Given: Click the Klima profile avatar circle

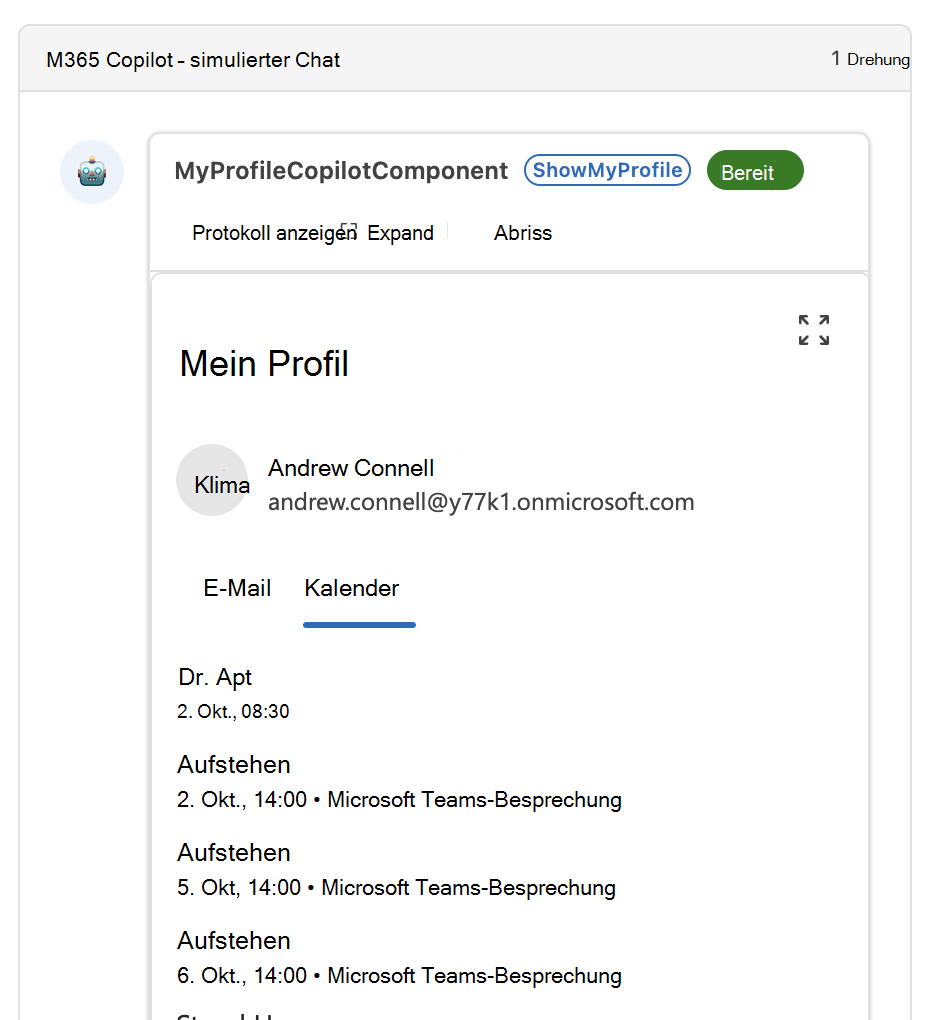Looking at the screenshot, I should (x=213, y=480).
